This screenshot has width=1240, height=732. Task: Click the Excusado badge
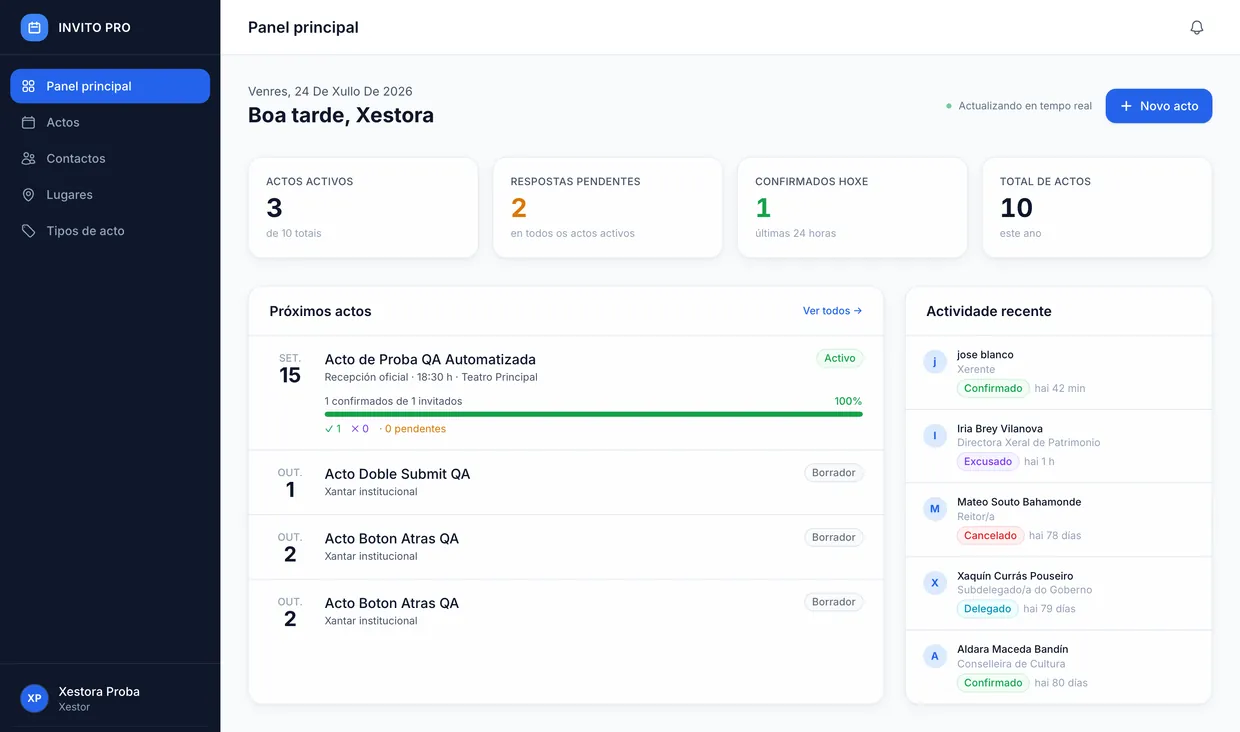click(987, 462)
